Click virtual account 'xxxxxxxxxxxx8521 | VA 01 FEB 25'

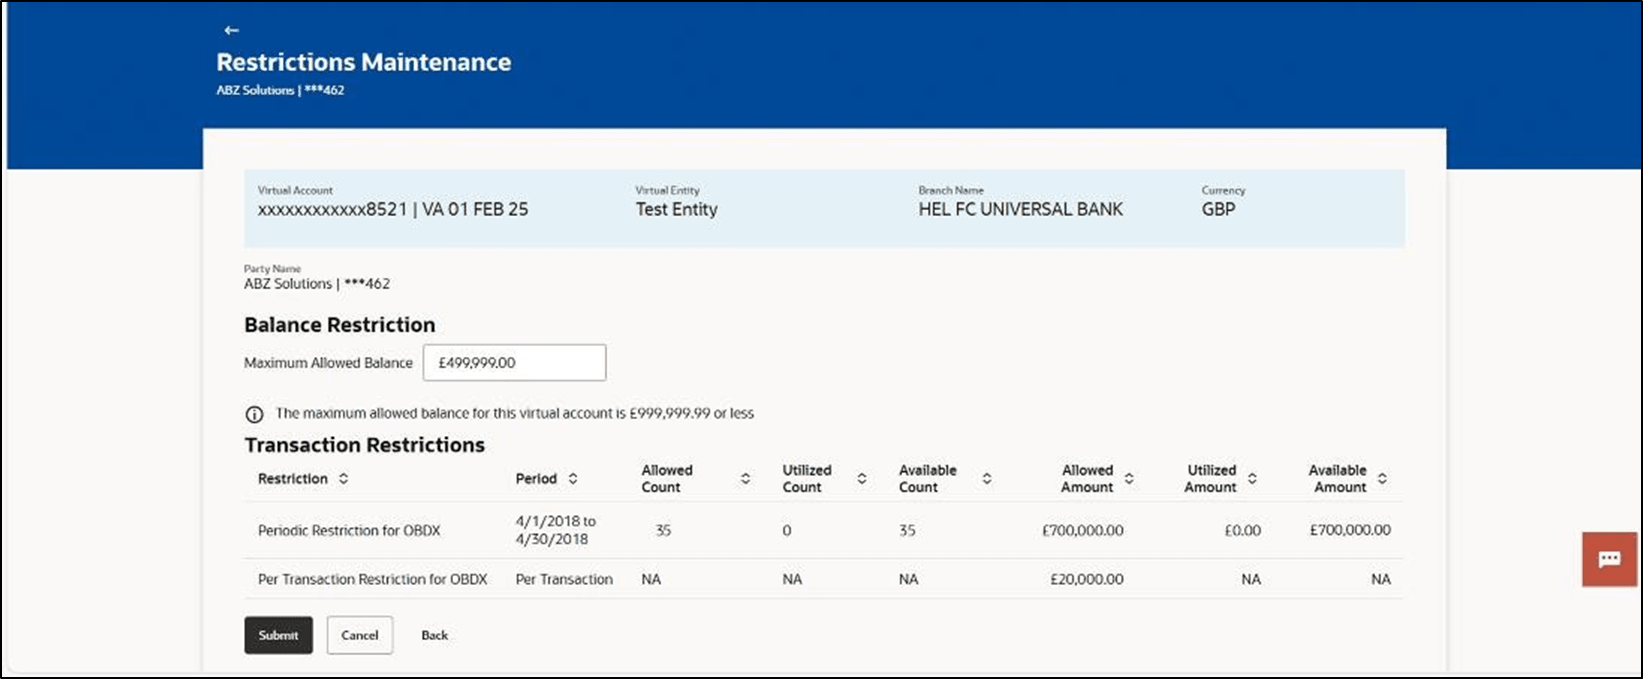click(x=393, y=210)
